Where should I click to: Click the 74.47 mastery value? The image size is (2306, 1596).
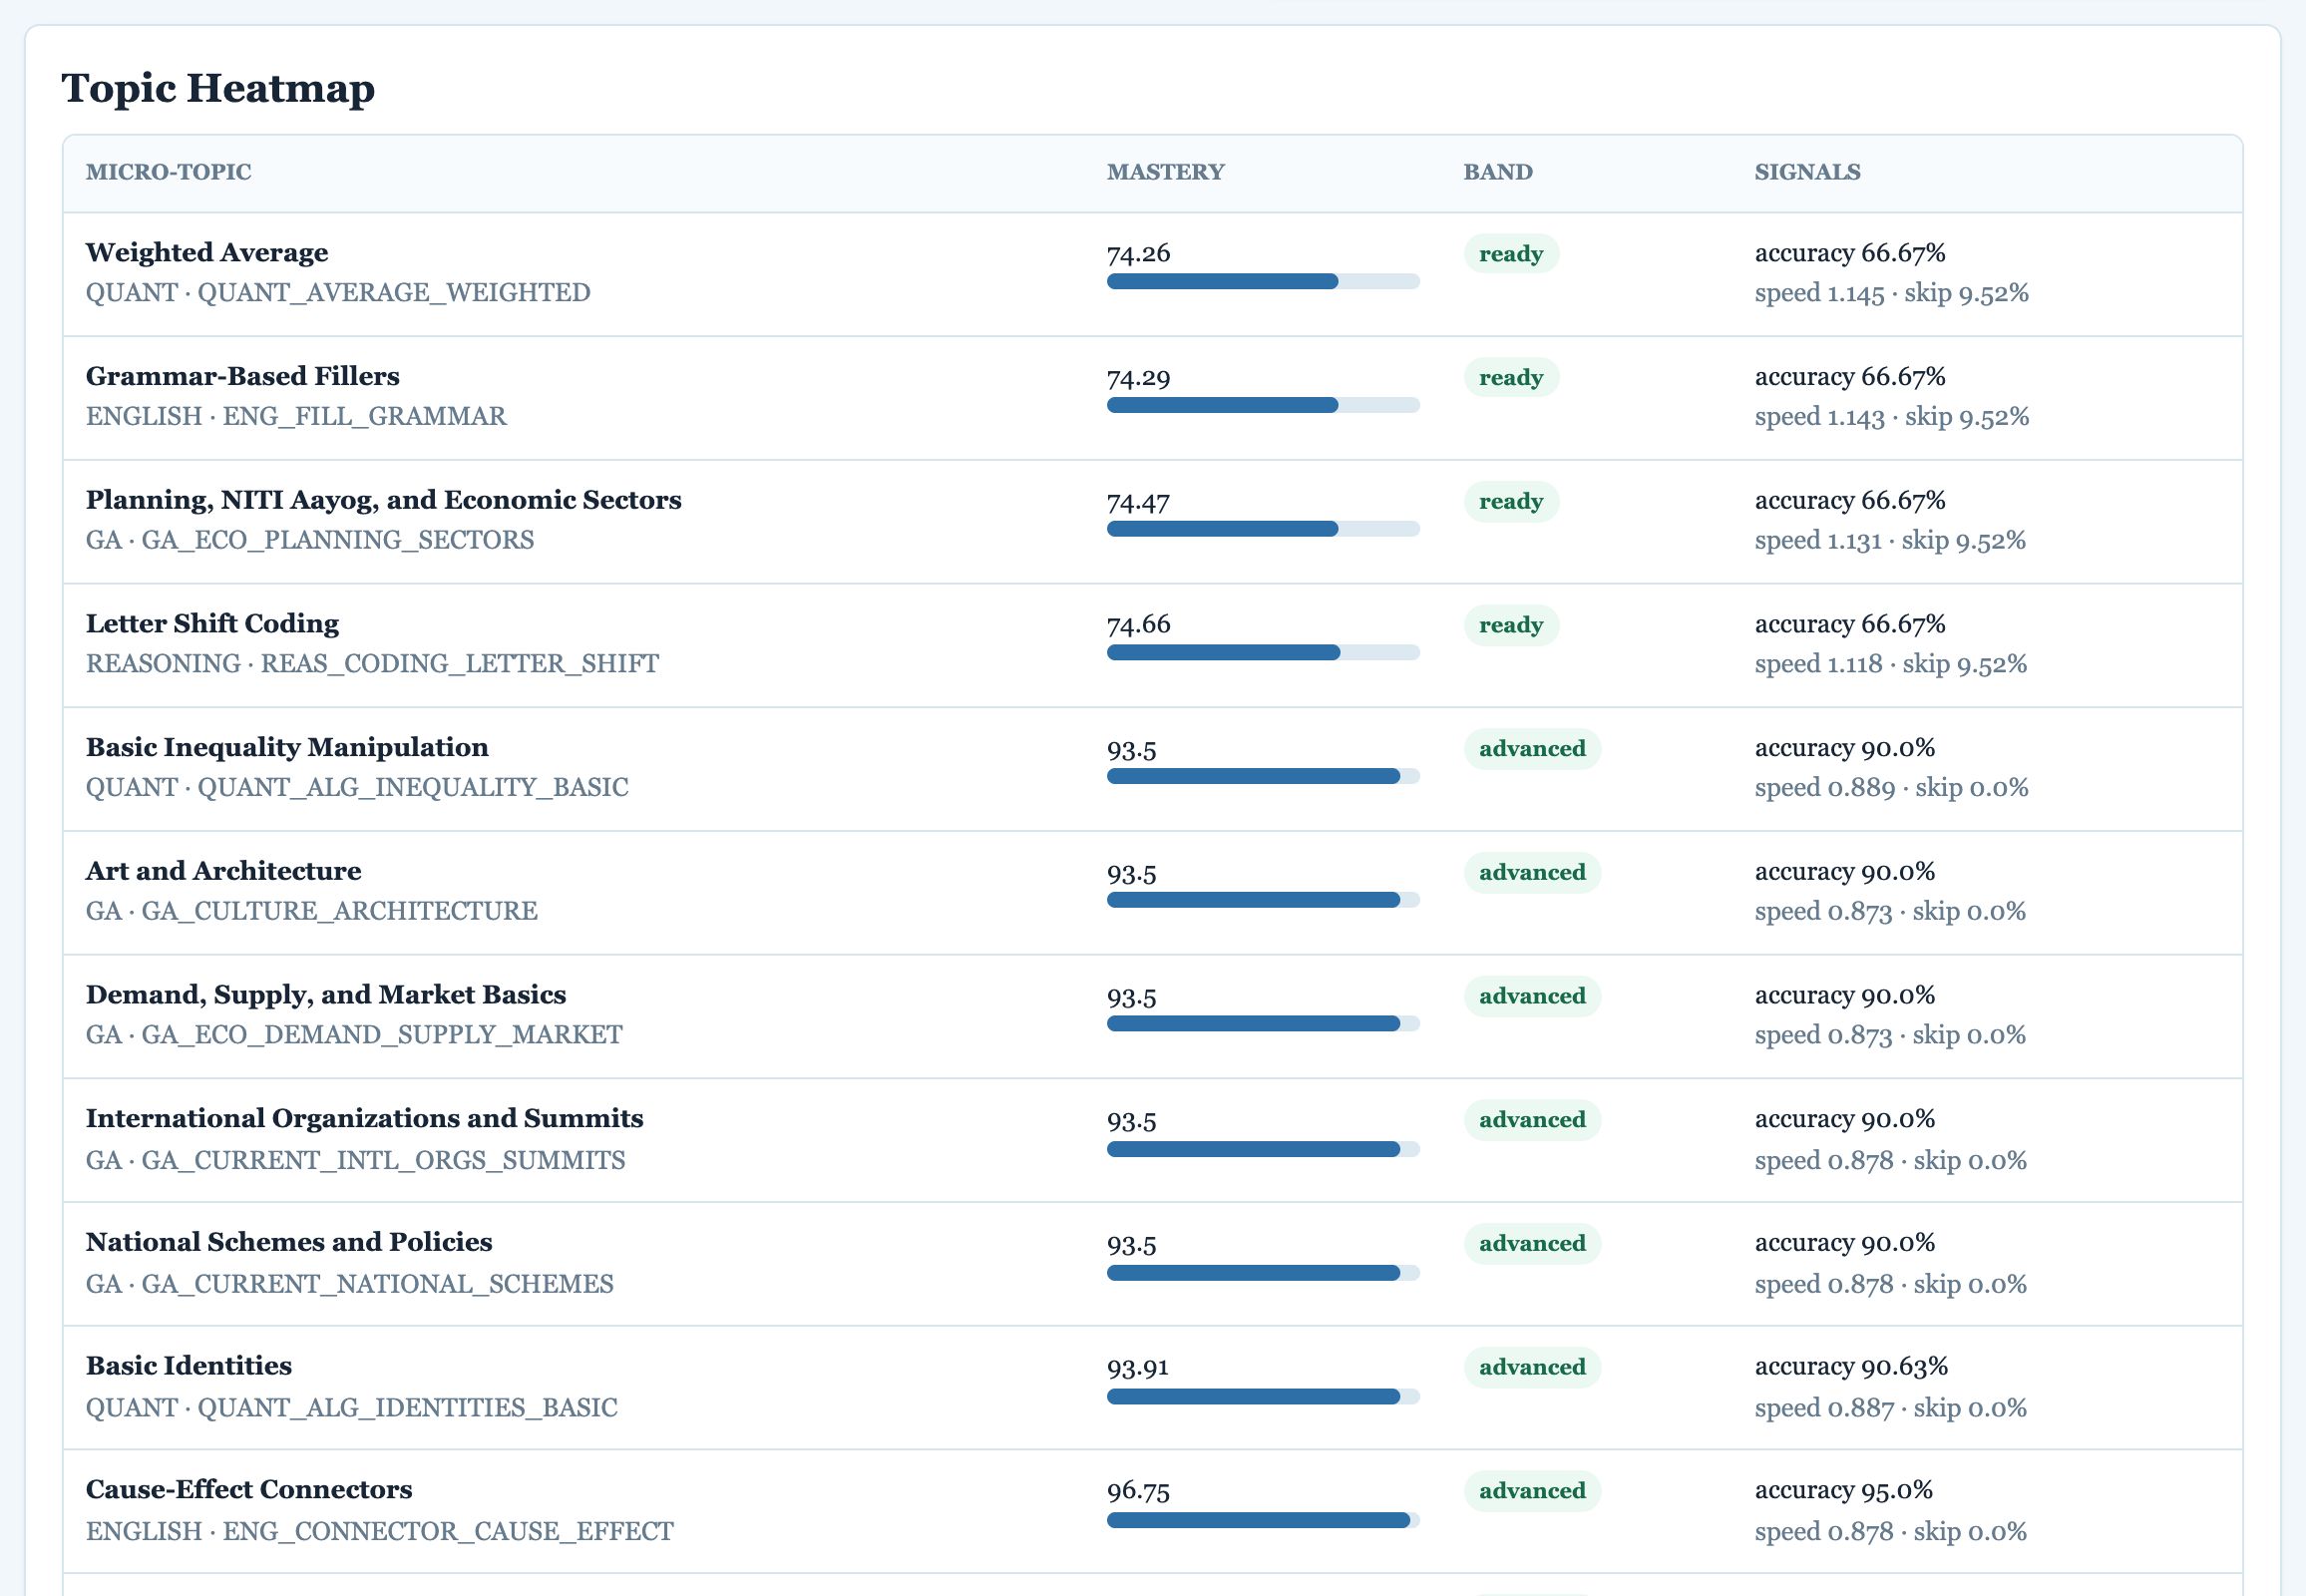tap(1138, 502)
